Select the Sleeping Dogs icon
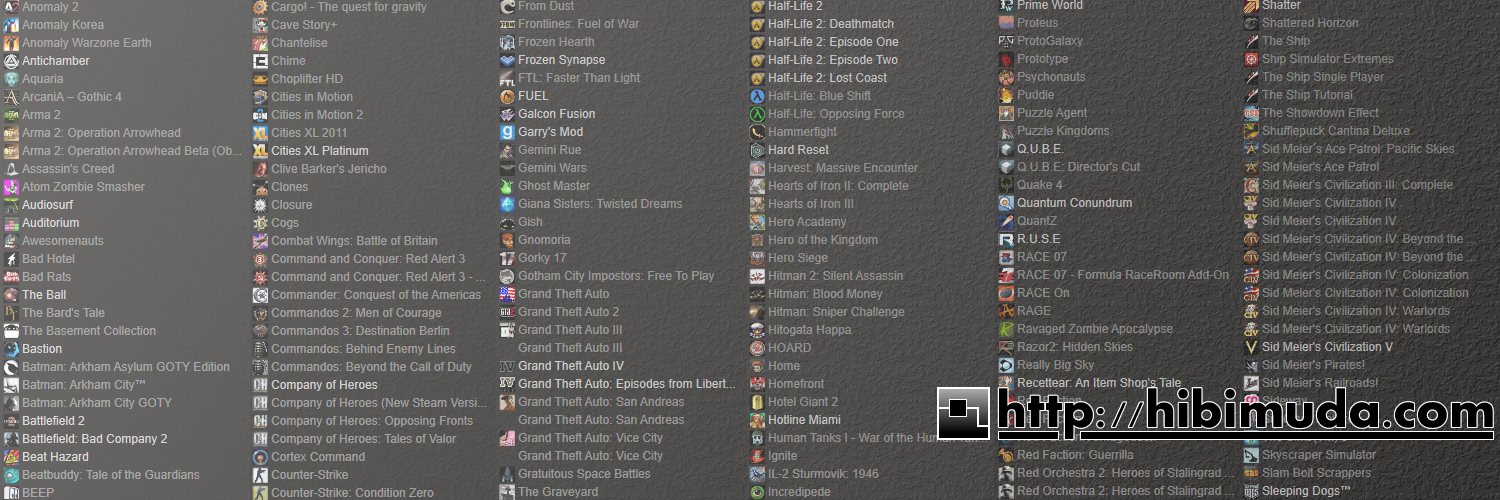The height and width of the screenshot is (500, 1500). (x=1251, y=491)
